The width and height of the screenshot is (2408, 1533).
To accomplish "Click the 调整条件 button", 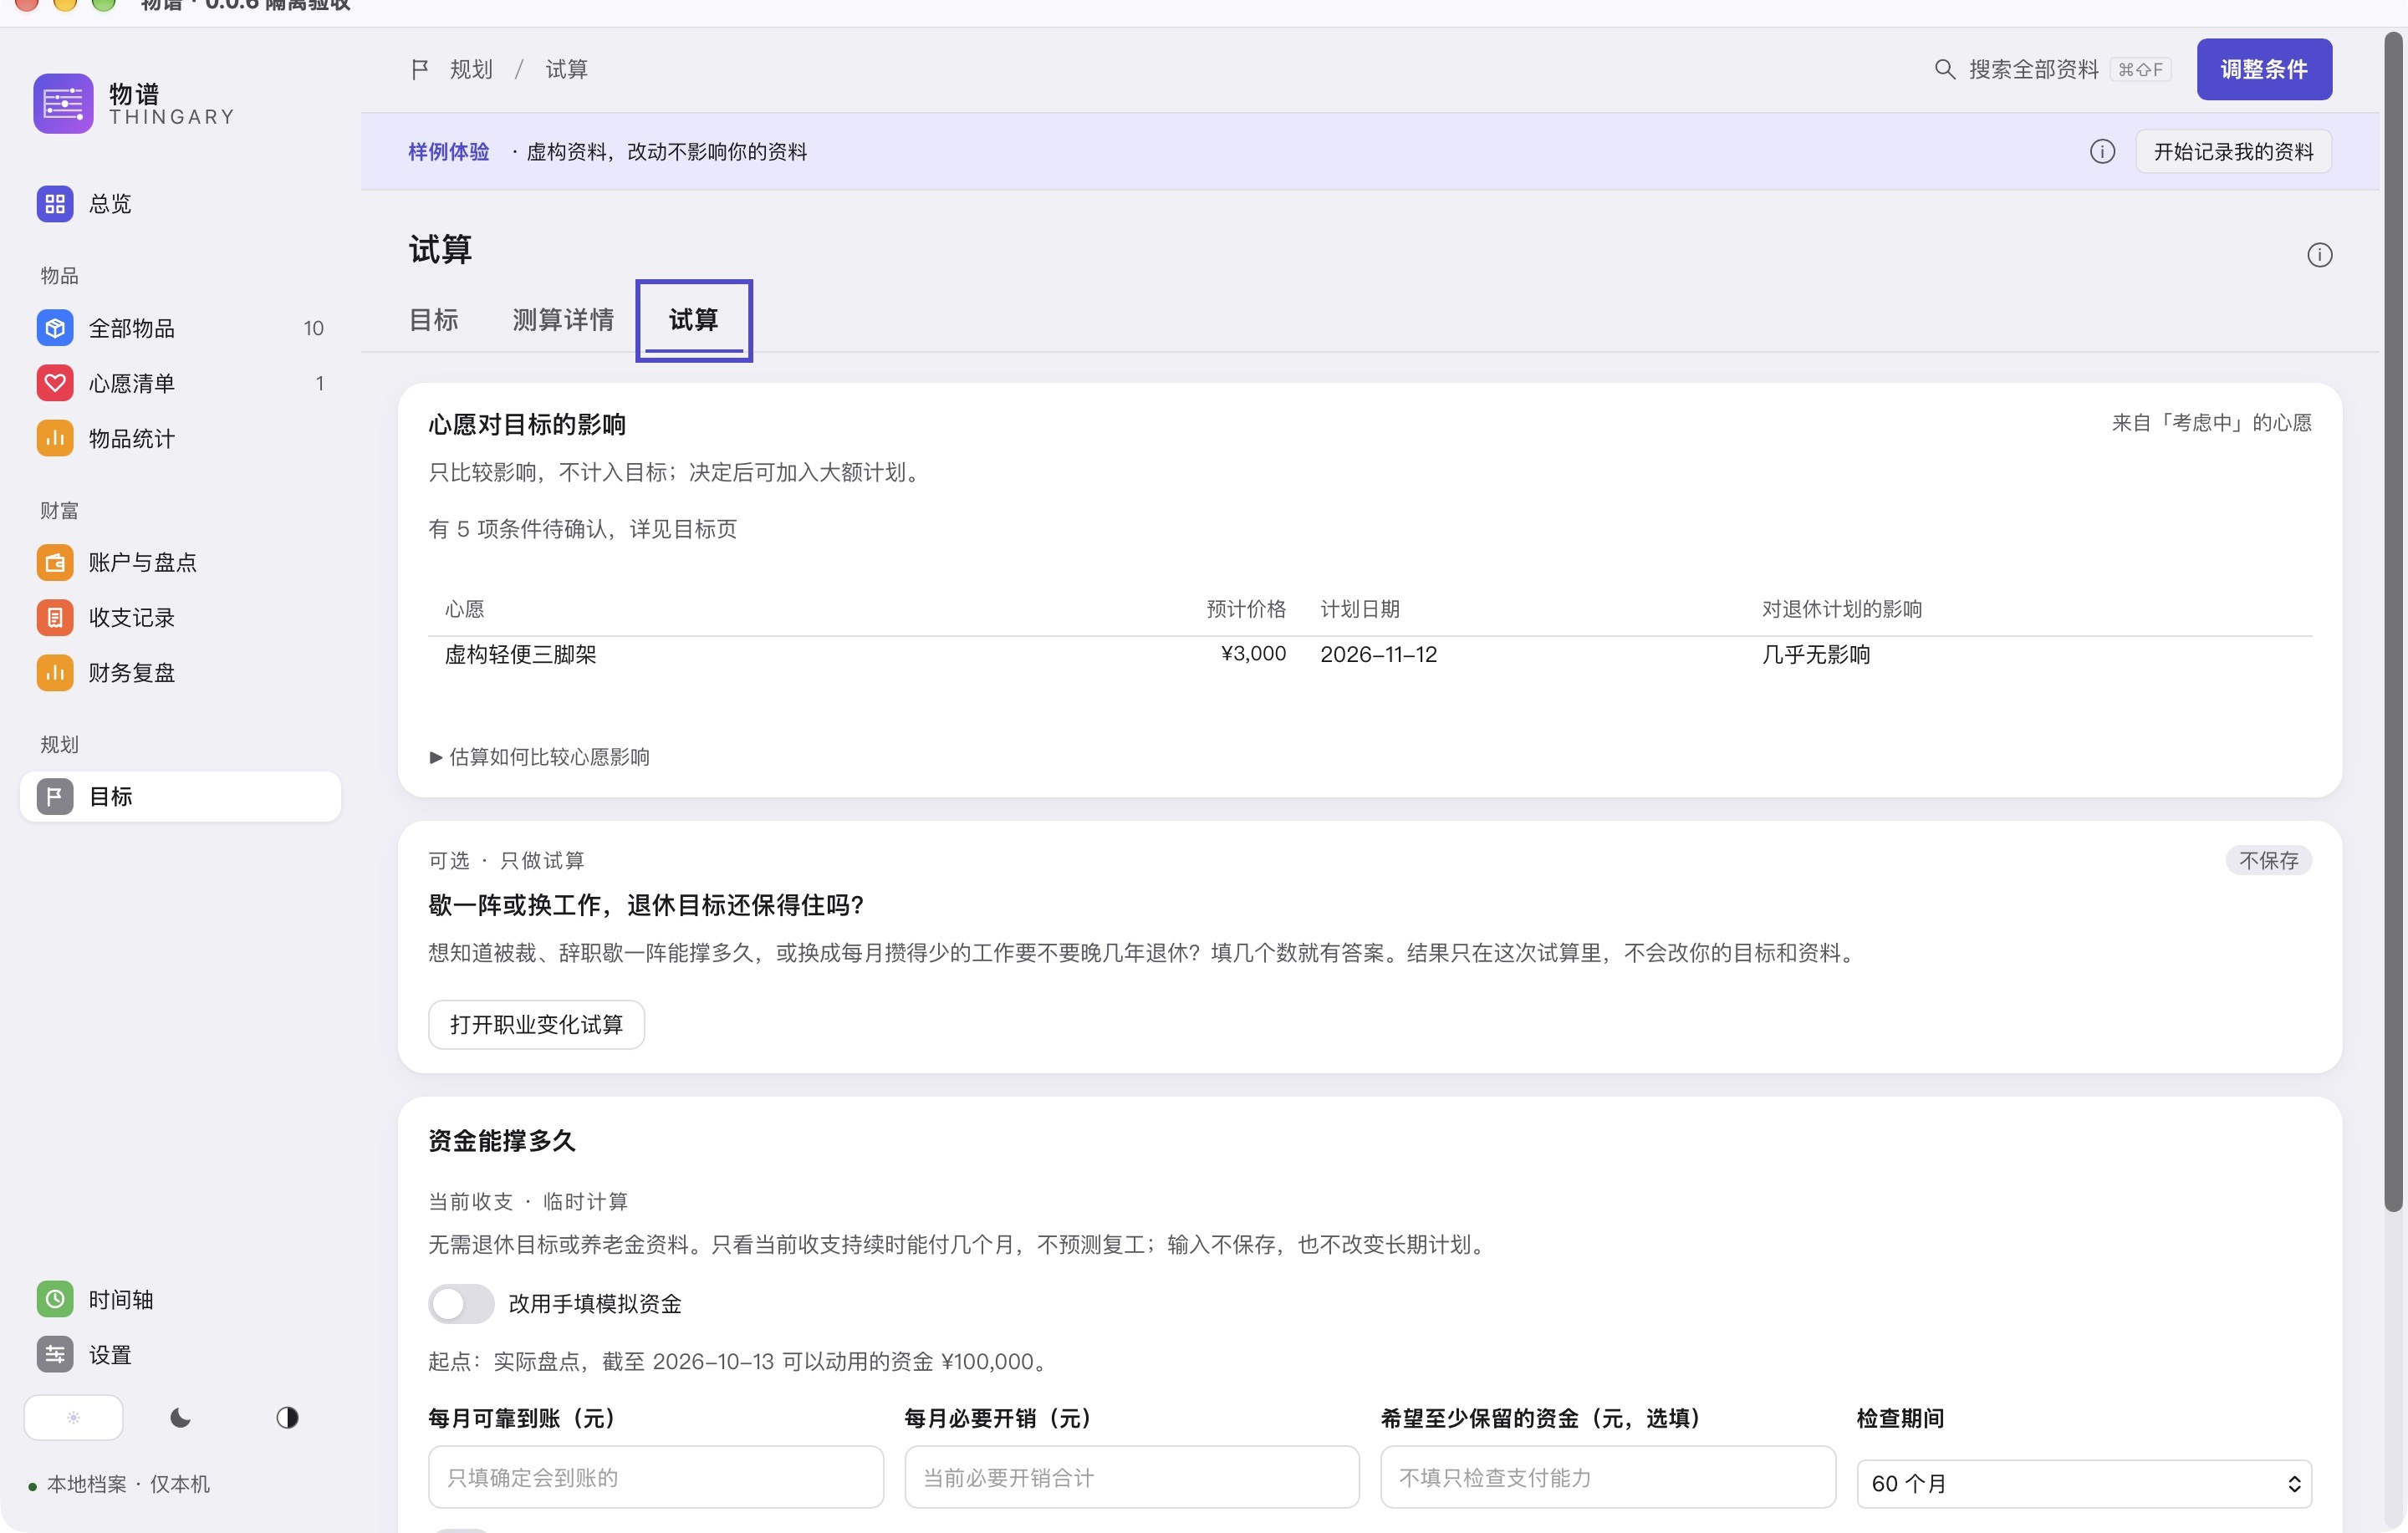I will point(2264,69).
